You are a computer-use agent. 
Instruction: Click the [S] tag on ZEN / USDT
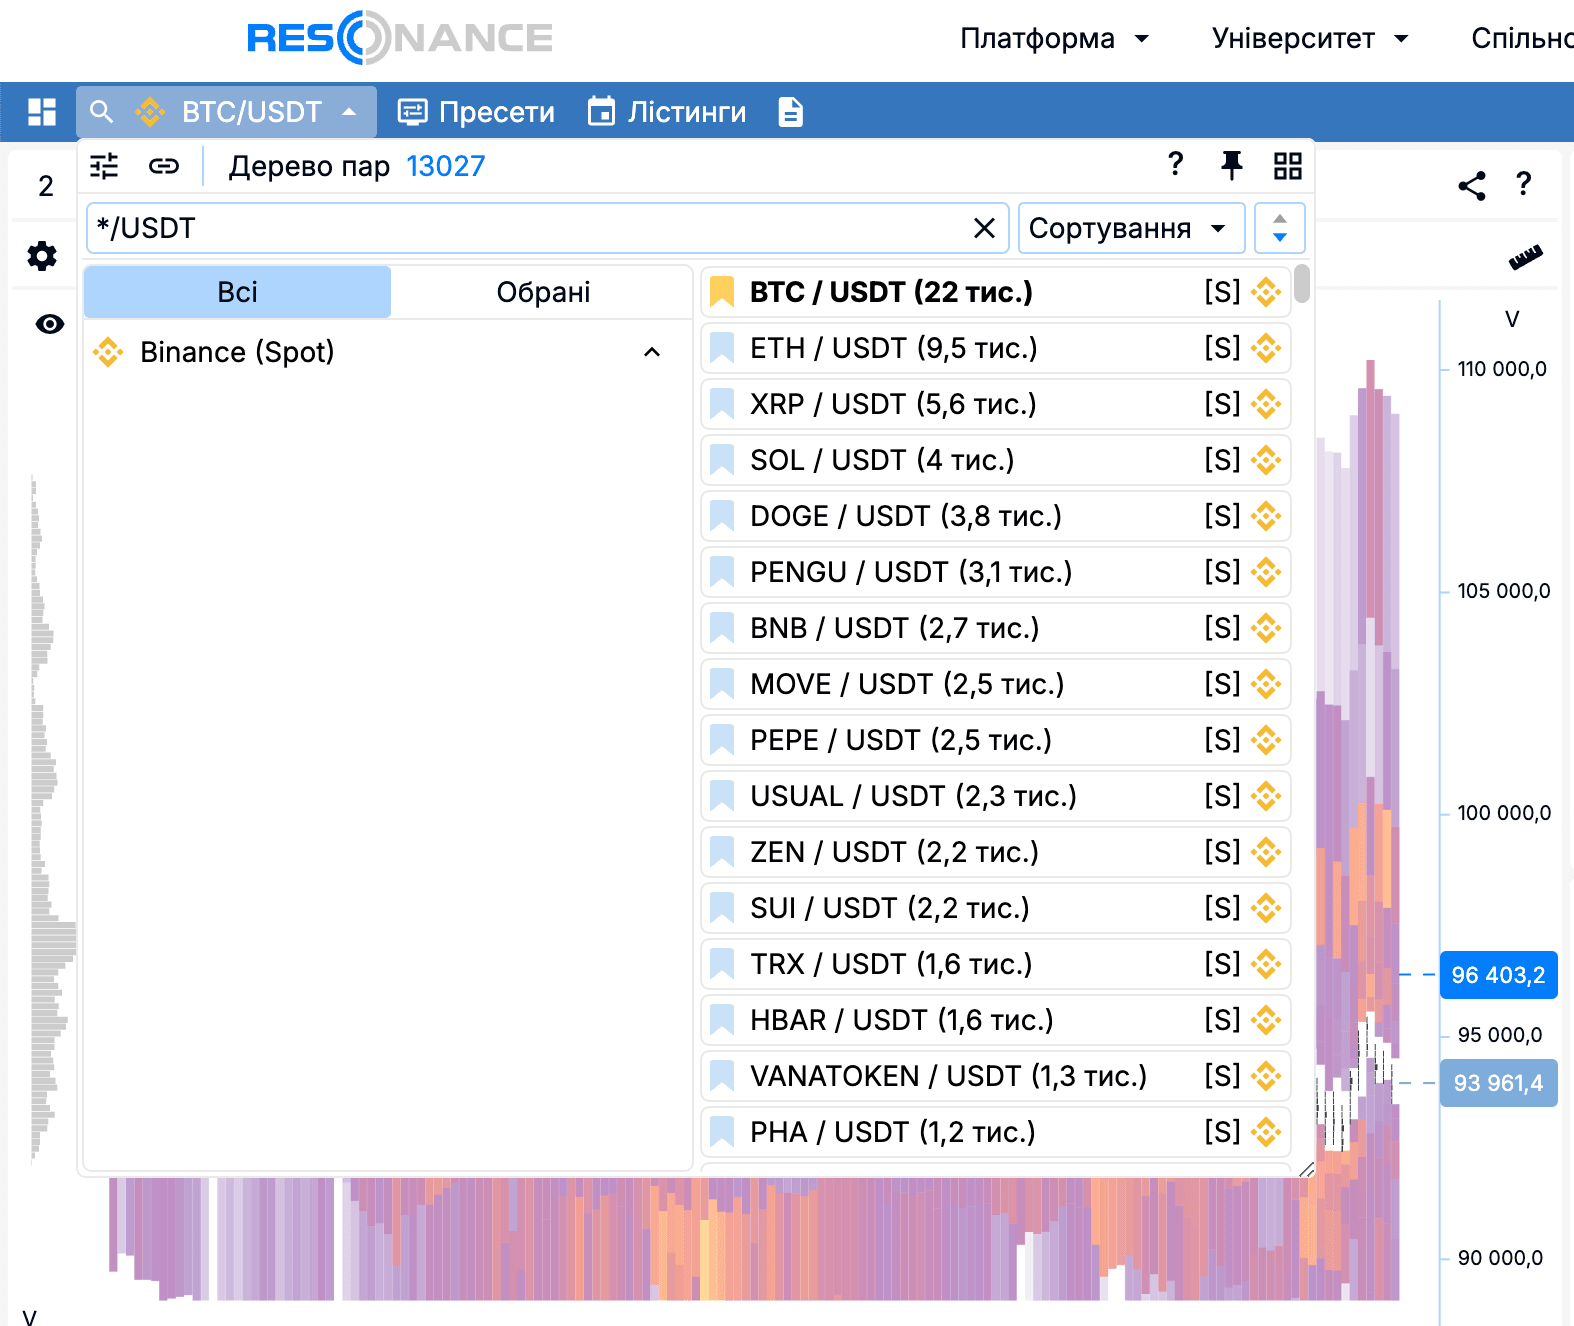point(1222,852)
